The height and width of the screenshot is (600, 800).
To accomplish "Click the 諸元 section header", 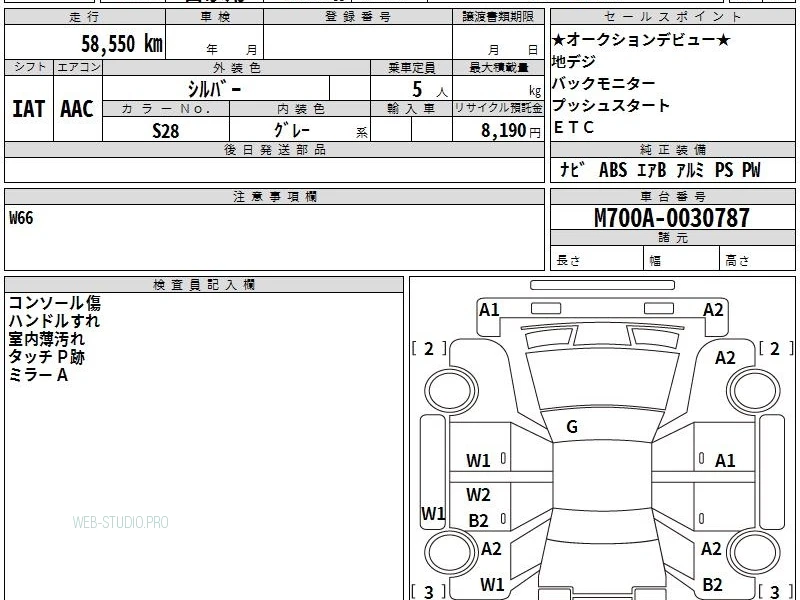I will coord(672,237).
